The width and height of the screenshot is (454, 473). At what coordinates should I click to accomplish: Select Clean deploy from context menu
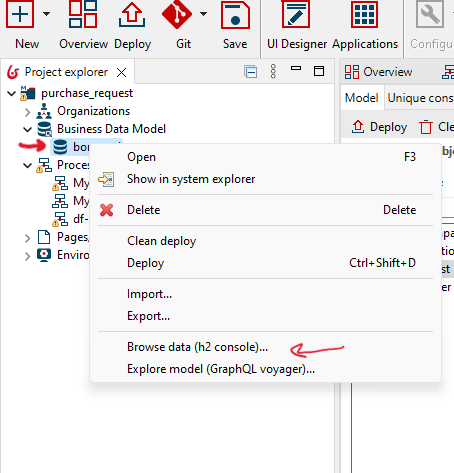click(162, 241)
